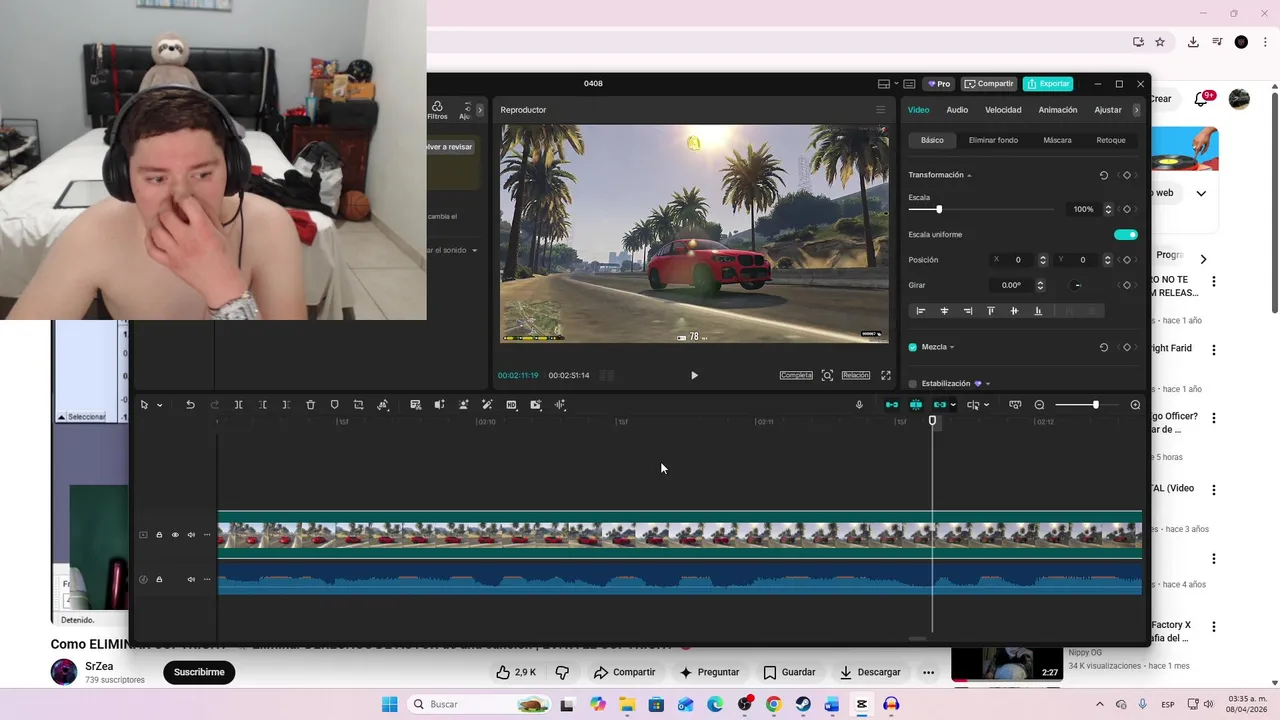The height and width of the screenshot is (720, 1280).
Task: Select the Máscara subtab
Action: [1057, 140]
